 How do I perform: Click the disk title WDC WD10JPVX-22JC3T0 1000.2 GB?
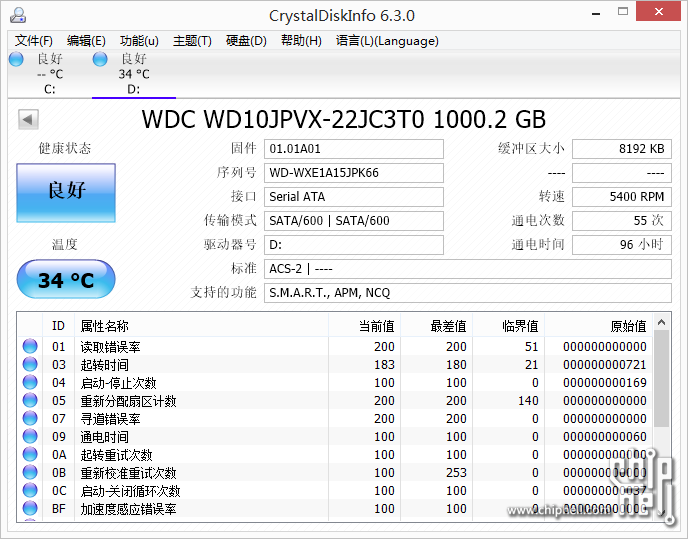pos(344,119)
